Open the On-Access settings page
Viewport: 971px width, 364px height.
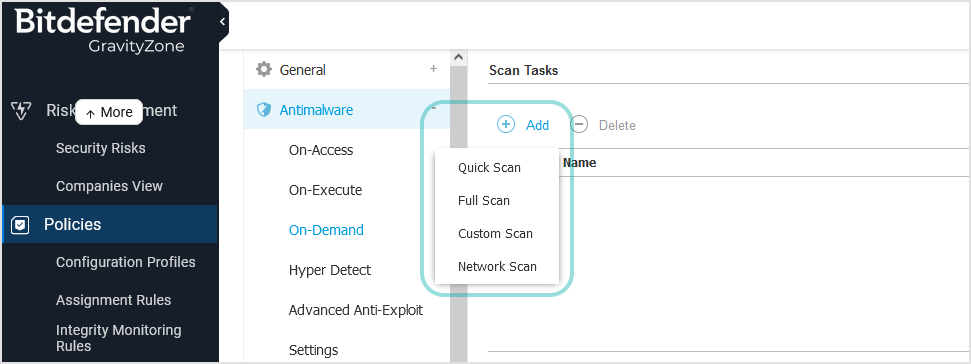pyautogui.click(x=321, y=150)
